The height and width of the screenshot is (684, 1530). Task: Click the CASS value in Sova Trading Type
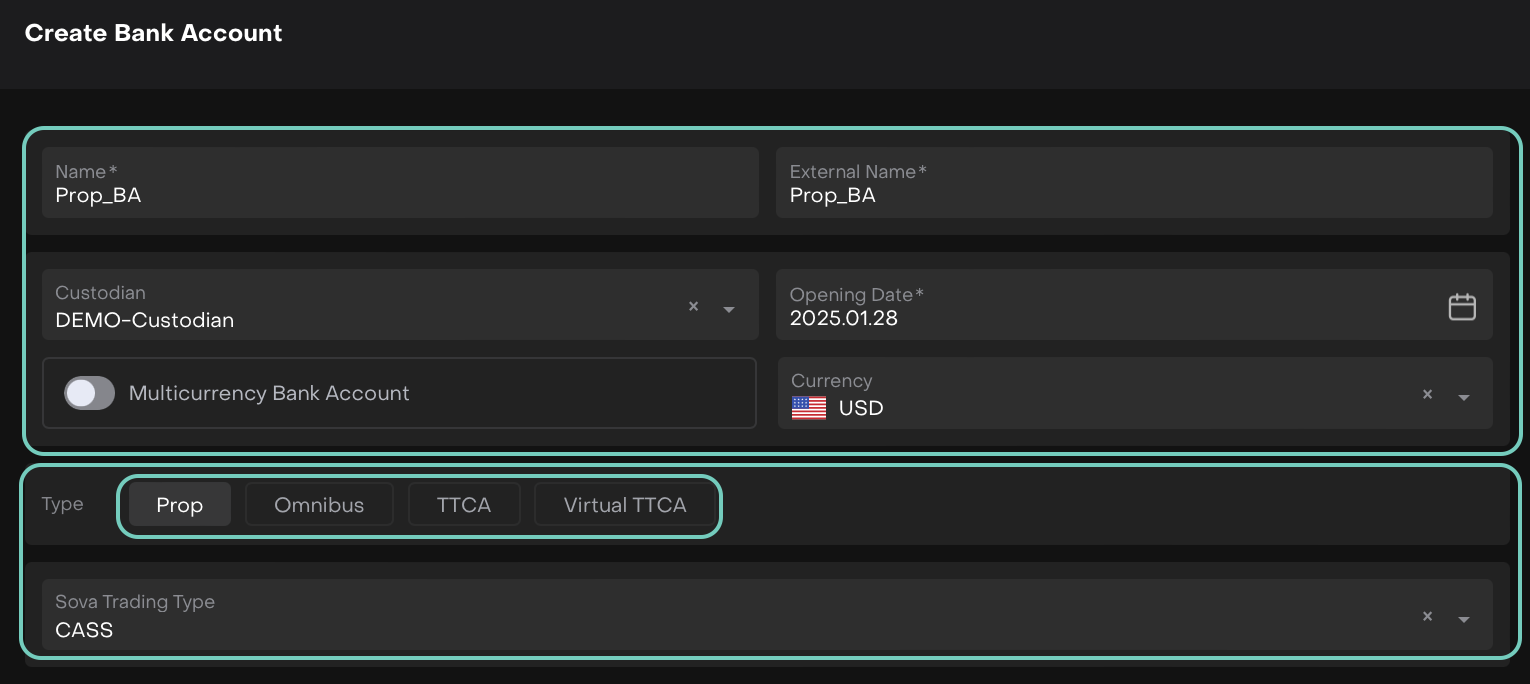point(84,630)
